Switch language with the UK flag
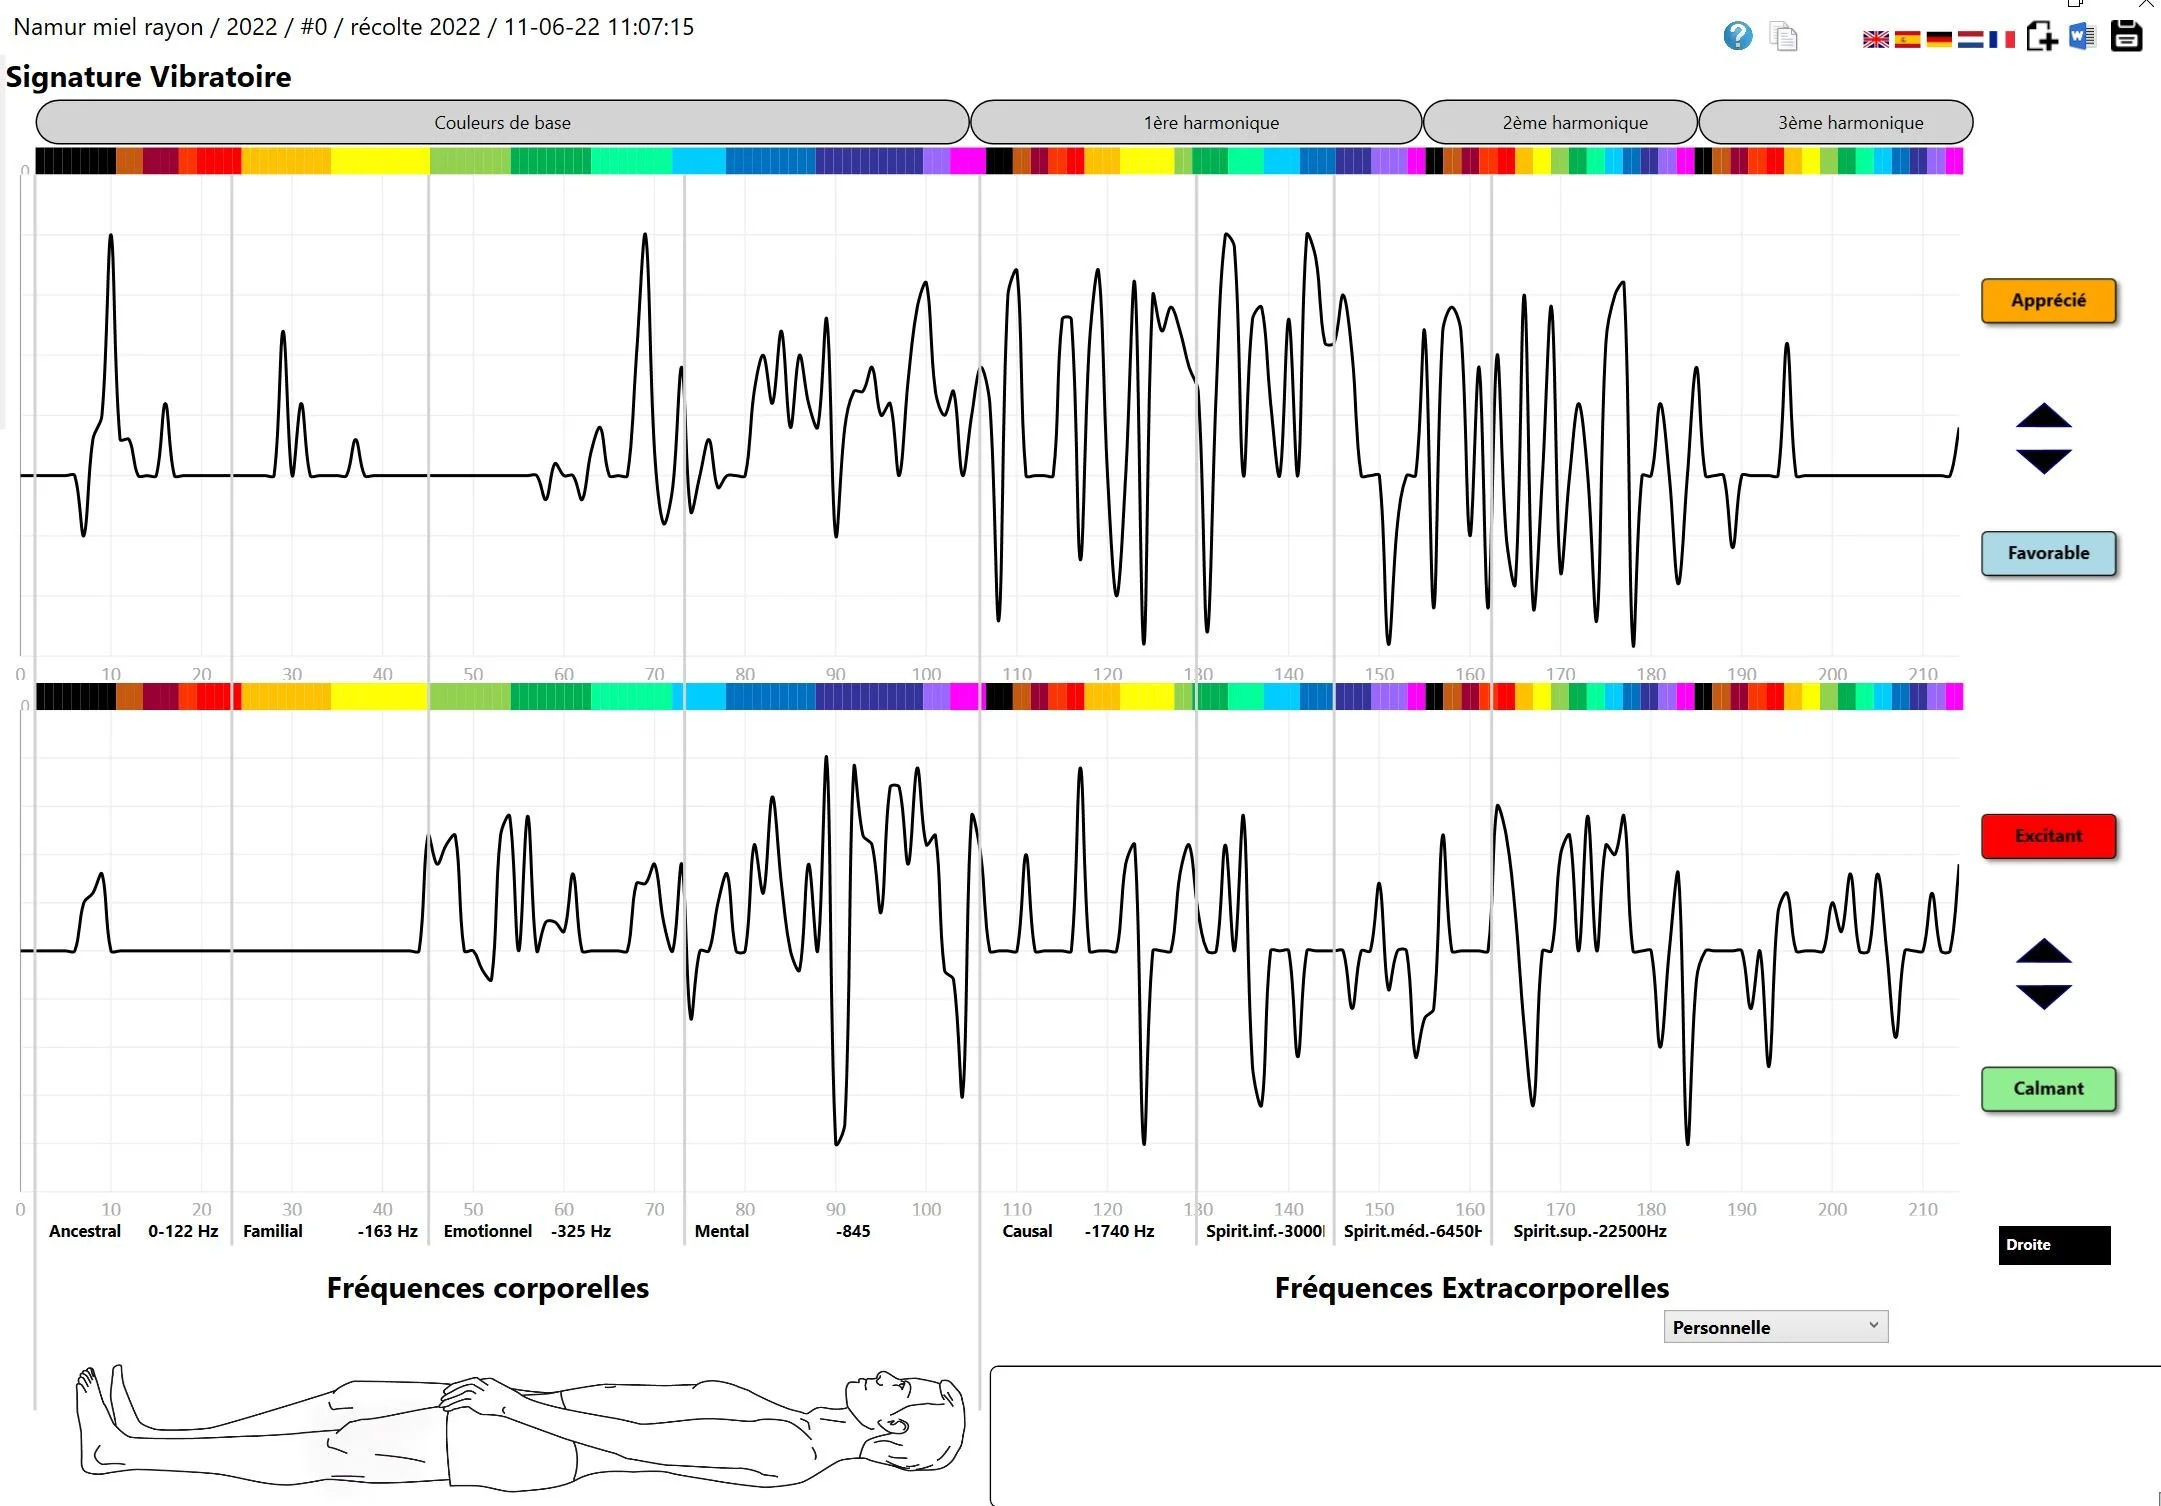The height and width of the screenshot is (1506, 2161). tap(1875, 39)
